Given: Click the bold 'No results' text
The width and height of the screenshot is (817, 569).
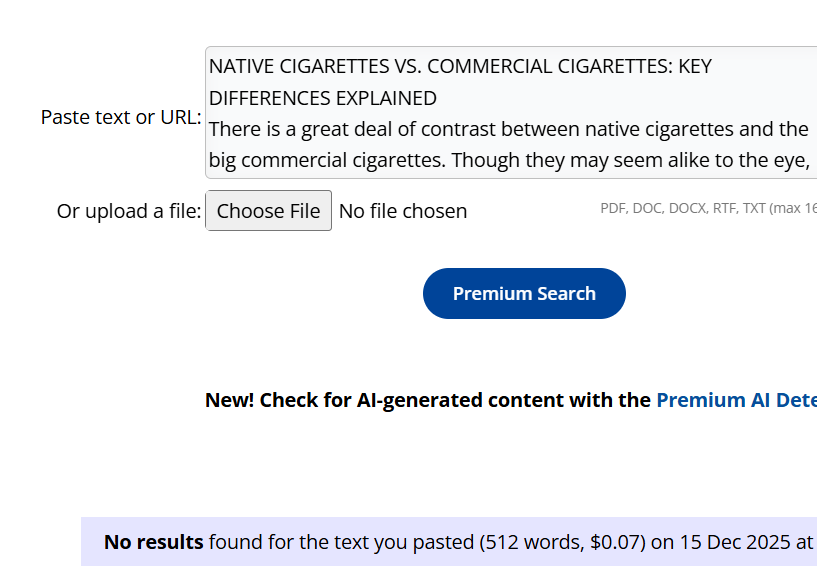Looking at the screenshot, I should [153, 543].
